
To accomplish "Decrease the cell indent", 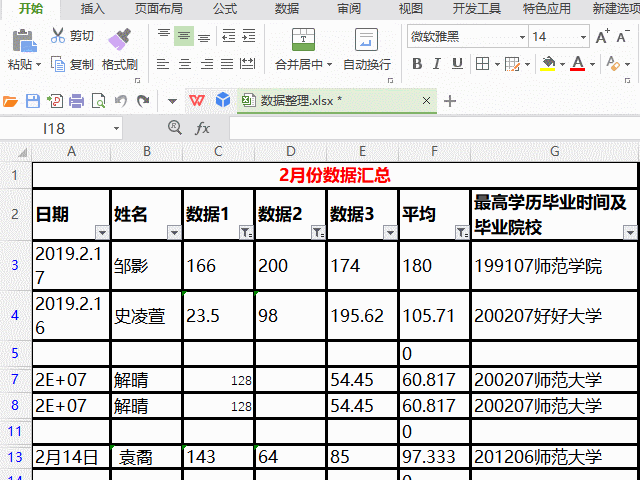I will (x=228, y=36).
